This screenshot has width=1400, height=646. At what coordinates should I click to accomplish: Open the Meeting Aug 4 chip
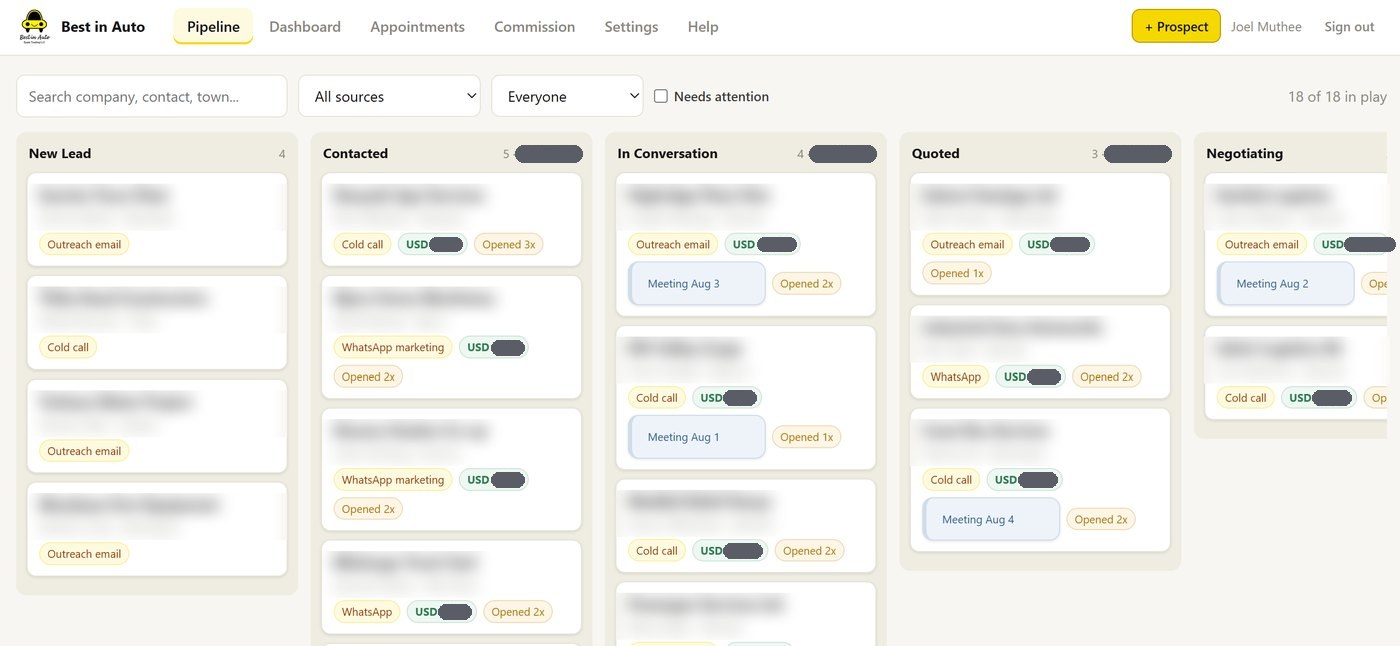tap(991, 520)
